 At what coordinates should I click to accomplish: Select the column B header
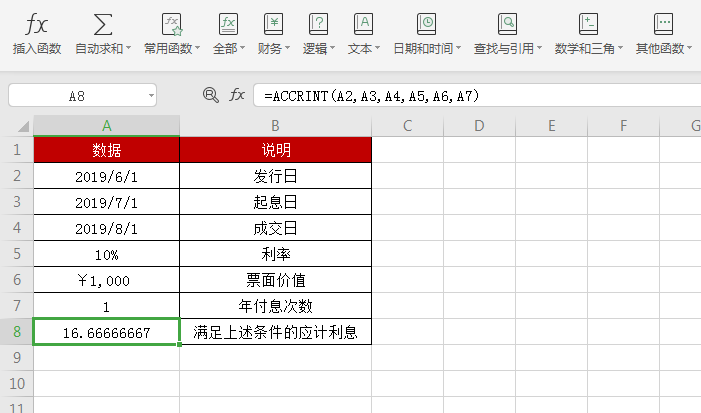point(275,126)
